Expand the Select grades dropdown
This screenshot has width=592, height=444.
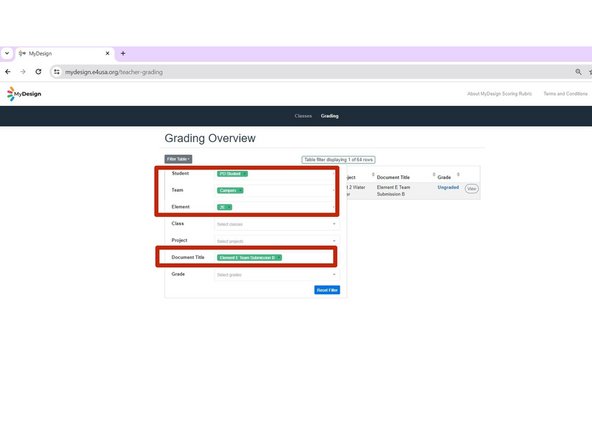click(x=276, y=274)
